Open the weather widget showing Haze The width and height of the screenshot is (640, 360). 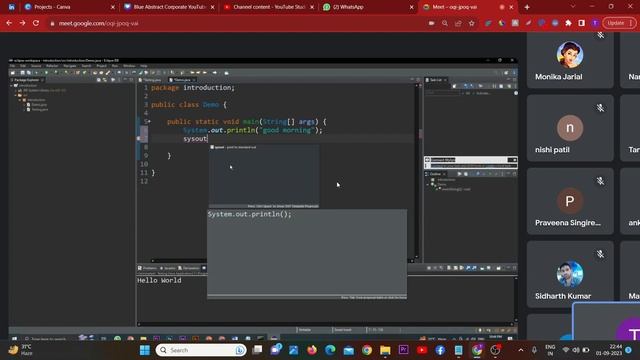pyautogui.click(x=20, y=350)
